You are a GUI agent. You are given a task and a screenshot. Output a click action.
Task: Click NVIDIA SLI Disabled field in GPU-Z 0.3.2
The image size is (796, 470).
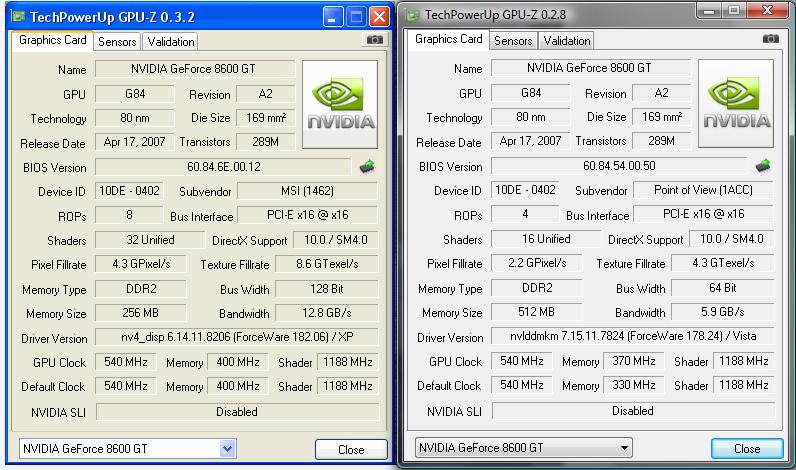(x=237, y=412)
